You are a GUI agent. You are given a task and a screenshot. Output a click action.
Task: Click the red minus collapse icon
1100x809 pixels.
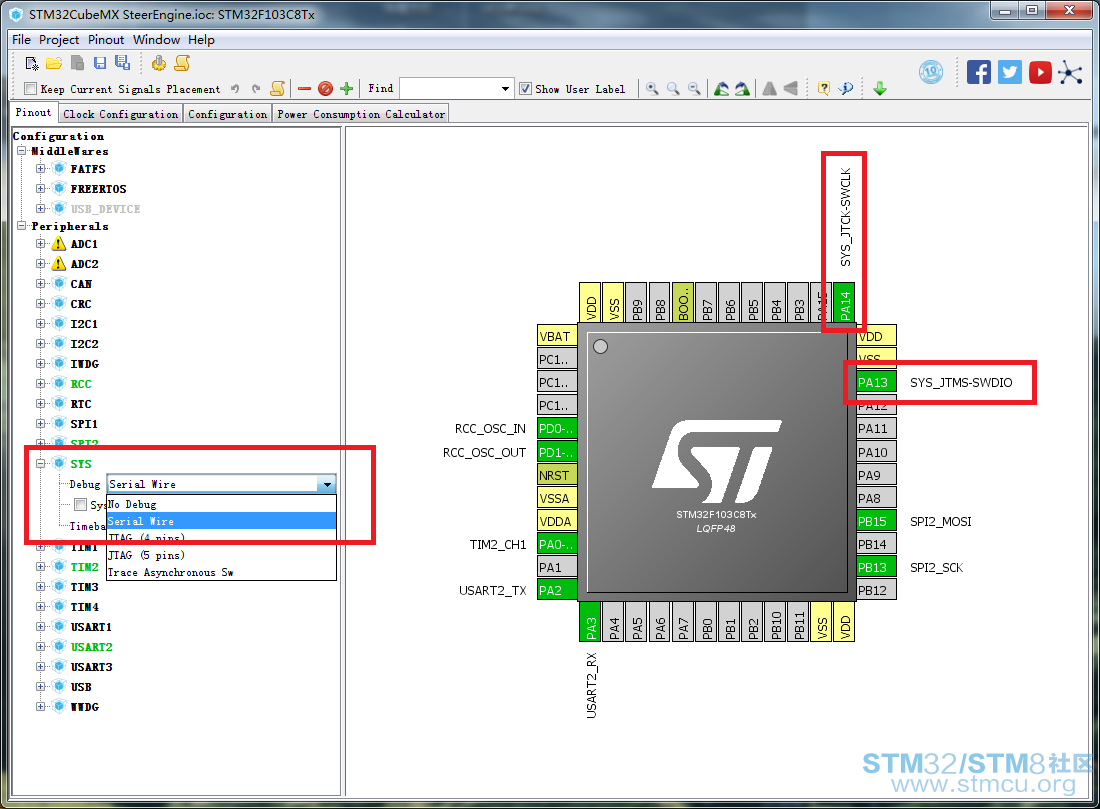point(304,88)
